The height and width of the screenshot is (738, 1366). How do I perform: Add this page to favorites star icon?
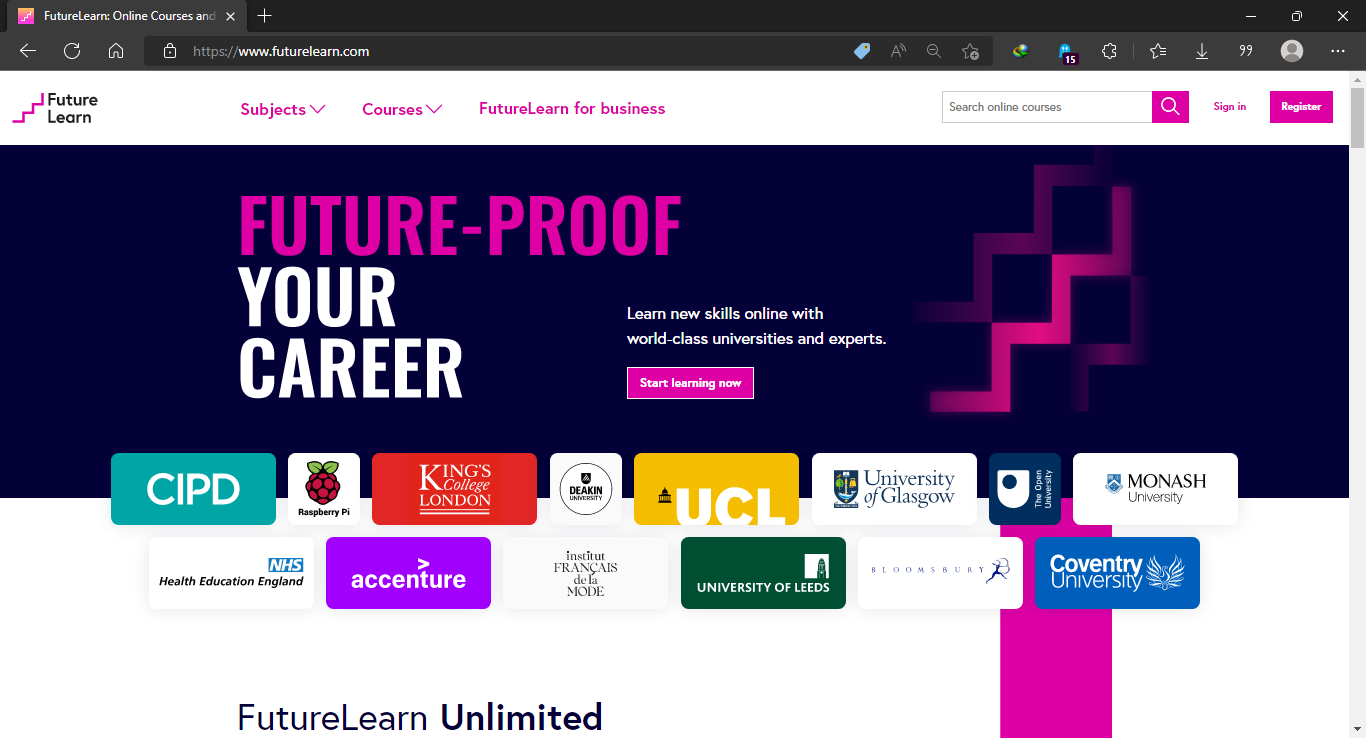[970, 51]
